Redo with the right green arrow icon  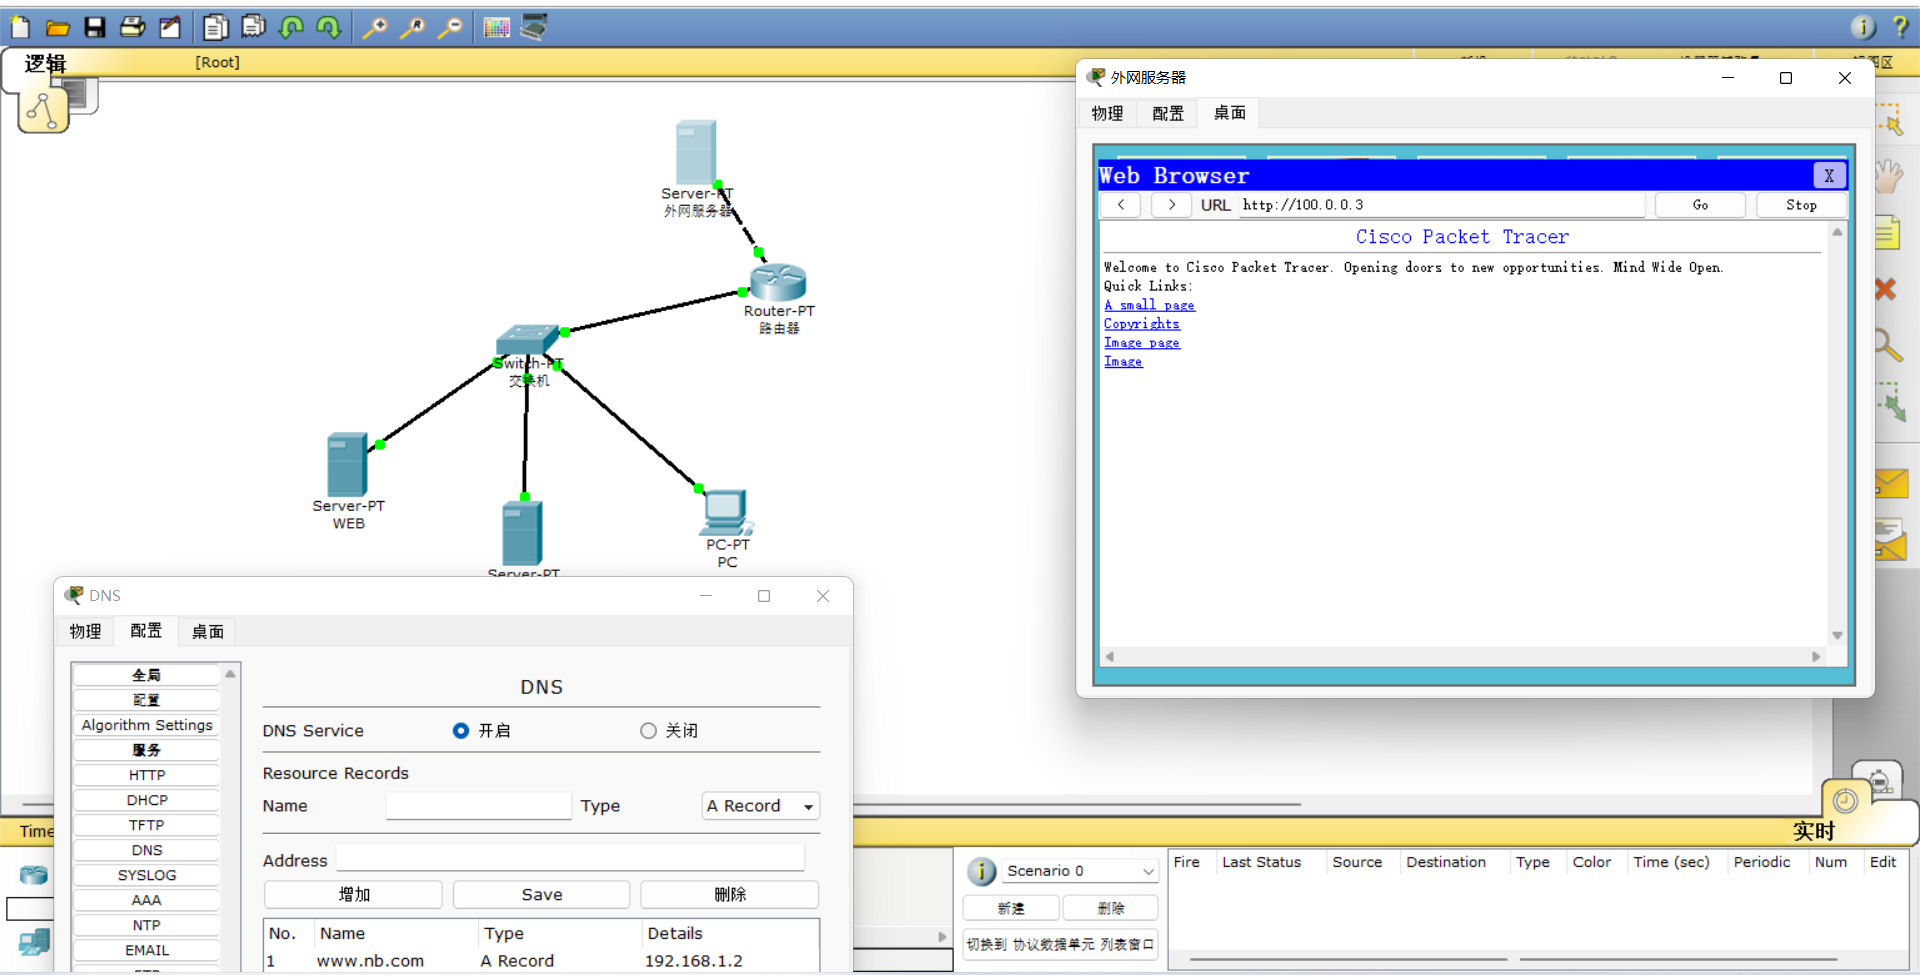coord(329,27)
